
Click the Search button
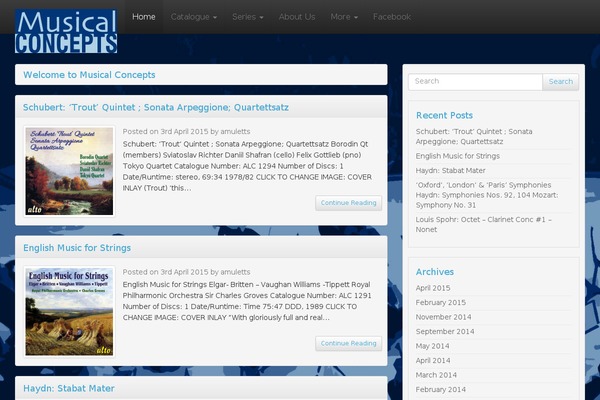tap(561, 82)
